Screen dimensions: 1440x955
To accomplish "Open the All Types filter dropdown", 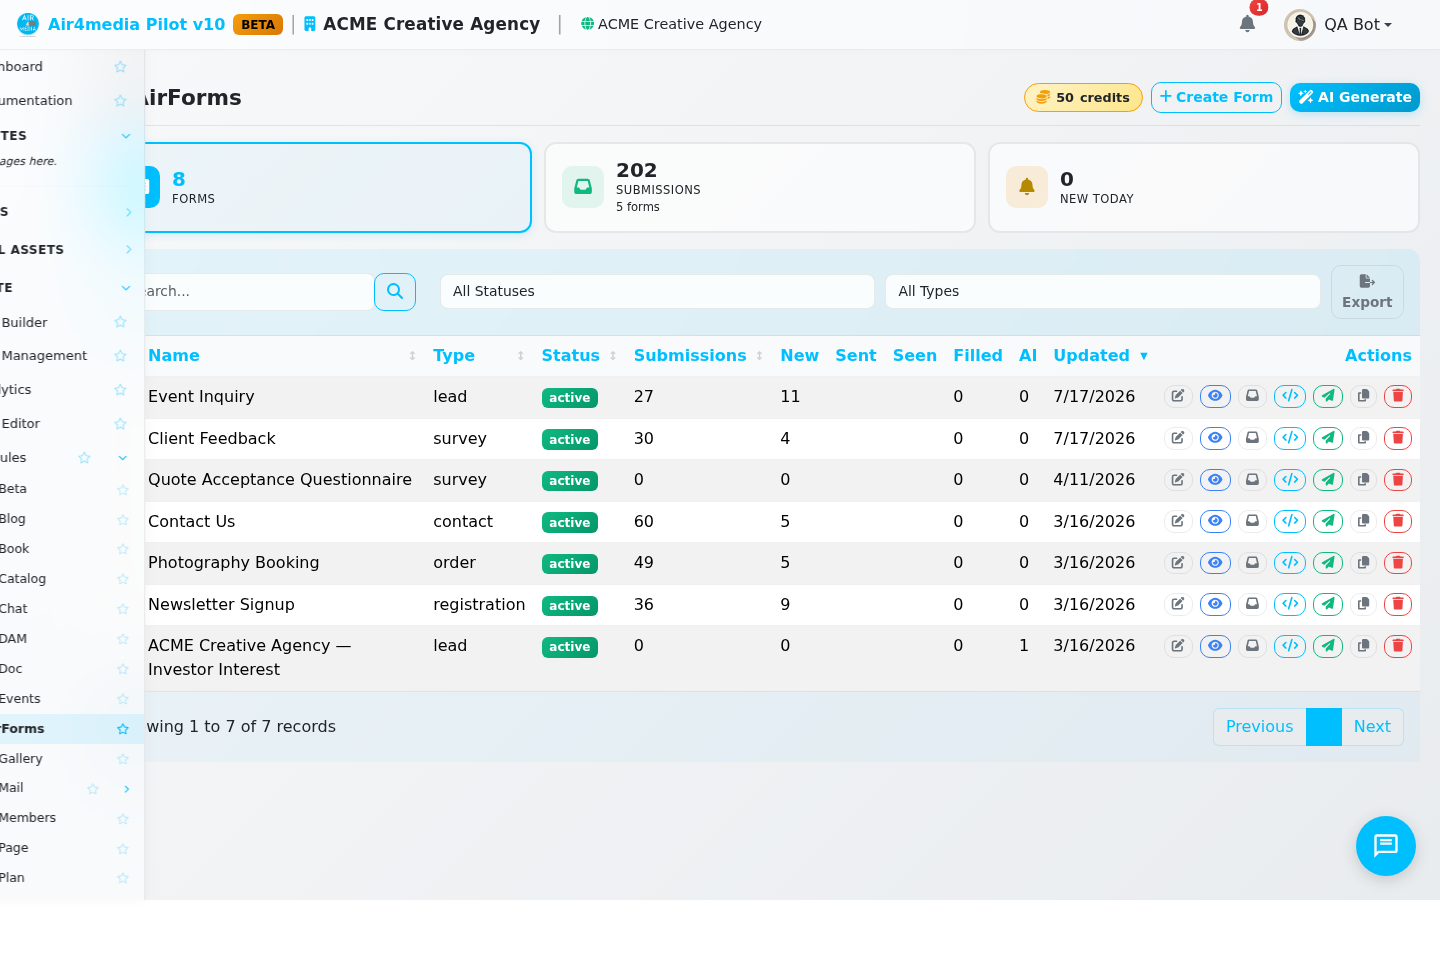I will tap(1103, 291).
